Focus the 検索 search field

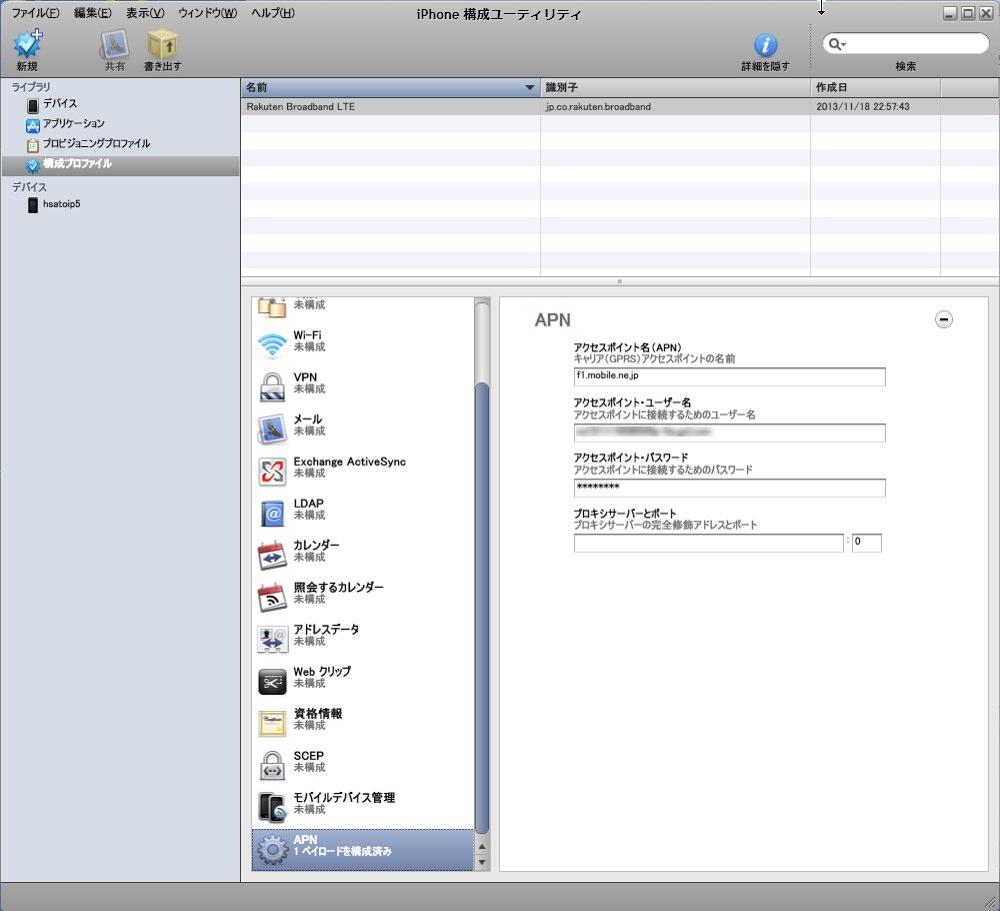[906, 44]
